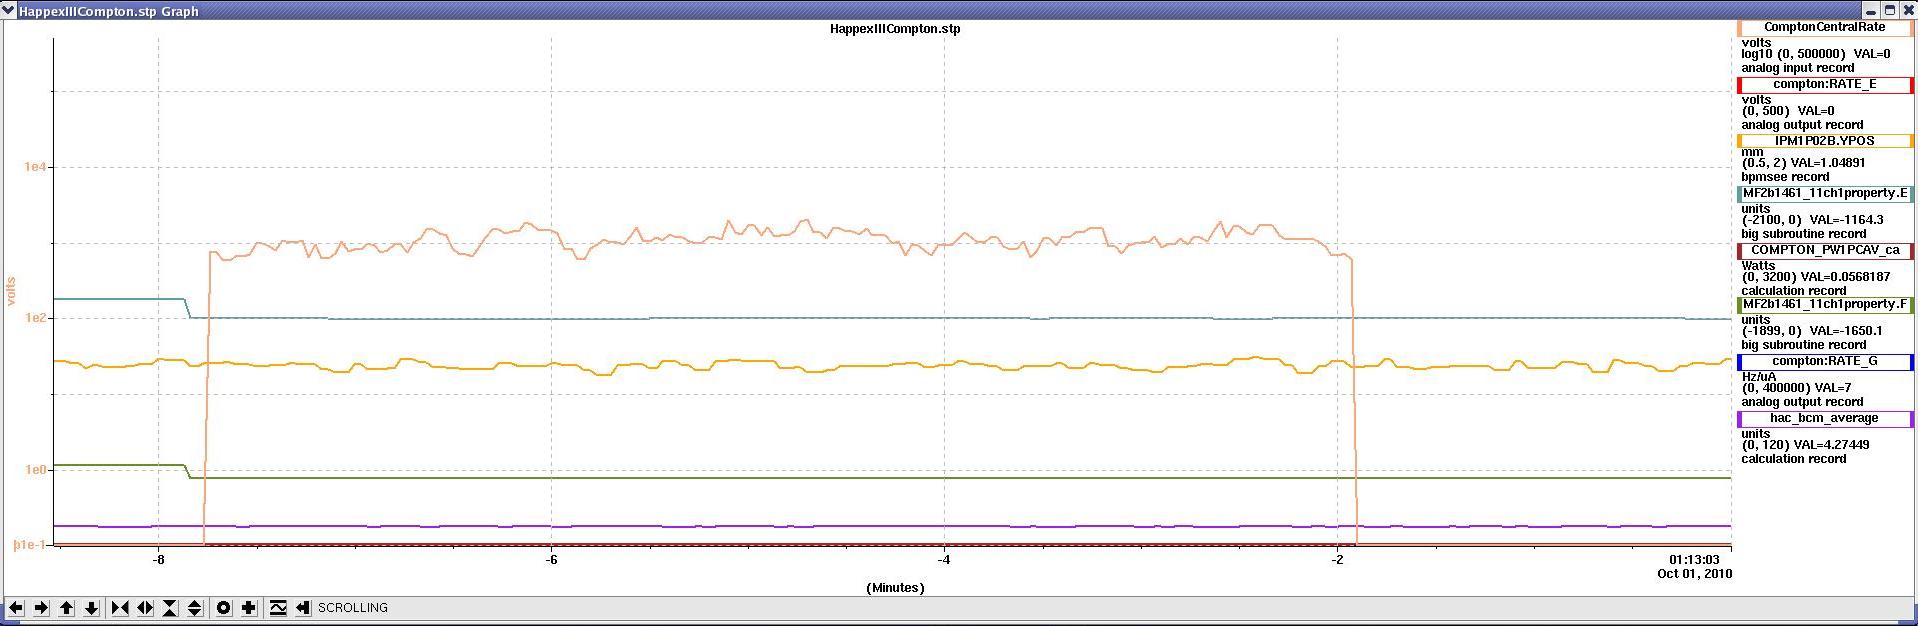Select the compton:RATE_G legend entry
The width and height of the screenshot is (1918, 626).
pyautogui.click(x=1825, y=362)
